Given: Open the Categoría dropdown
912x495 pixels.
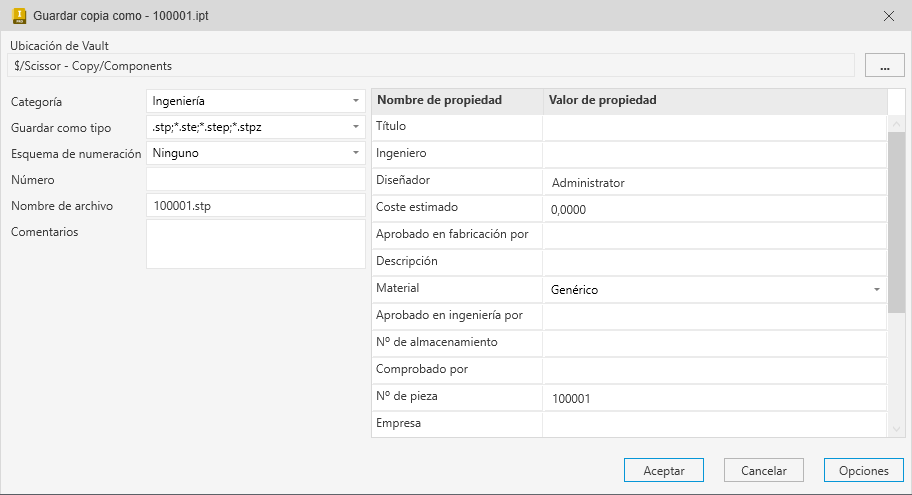Looking at the screenshot, I should point(356,101).
